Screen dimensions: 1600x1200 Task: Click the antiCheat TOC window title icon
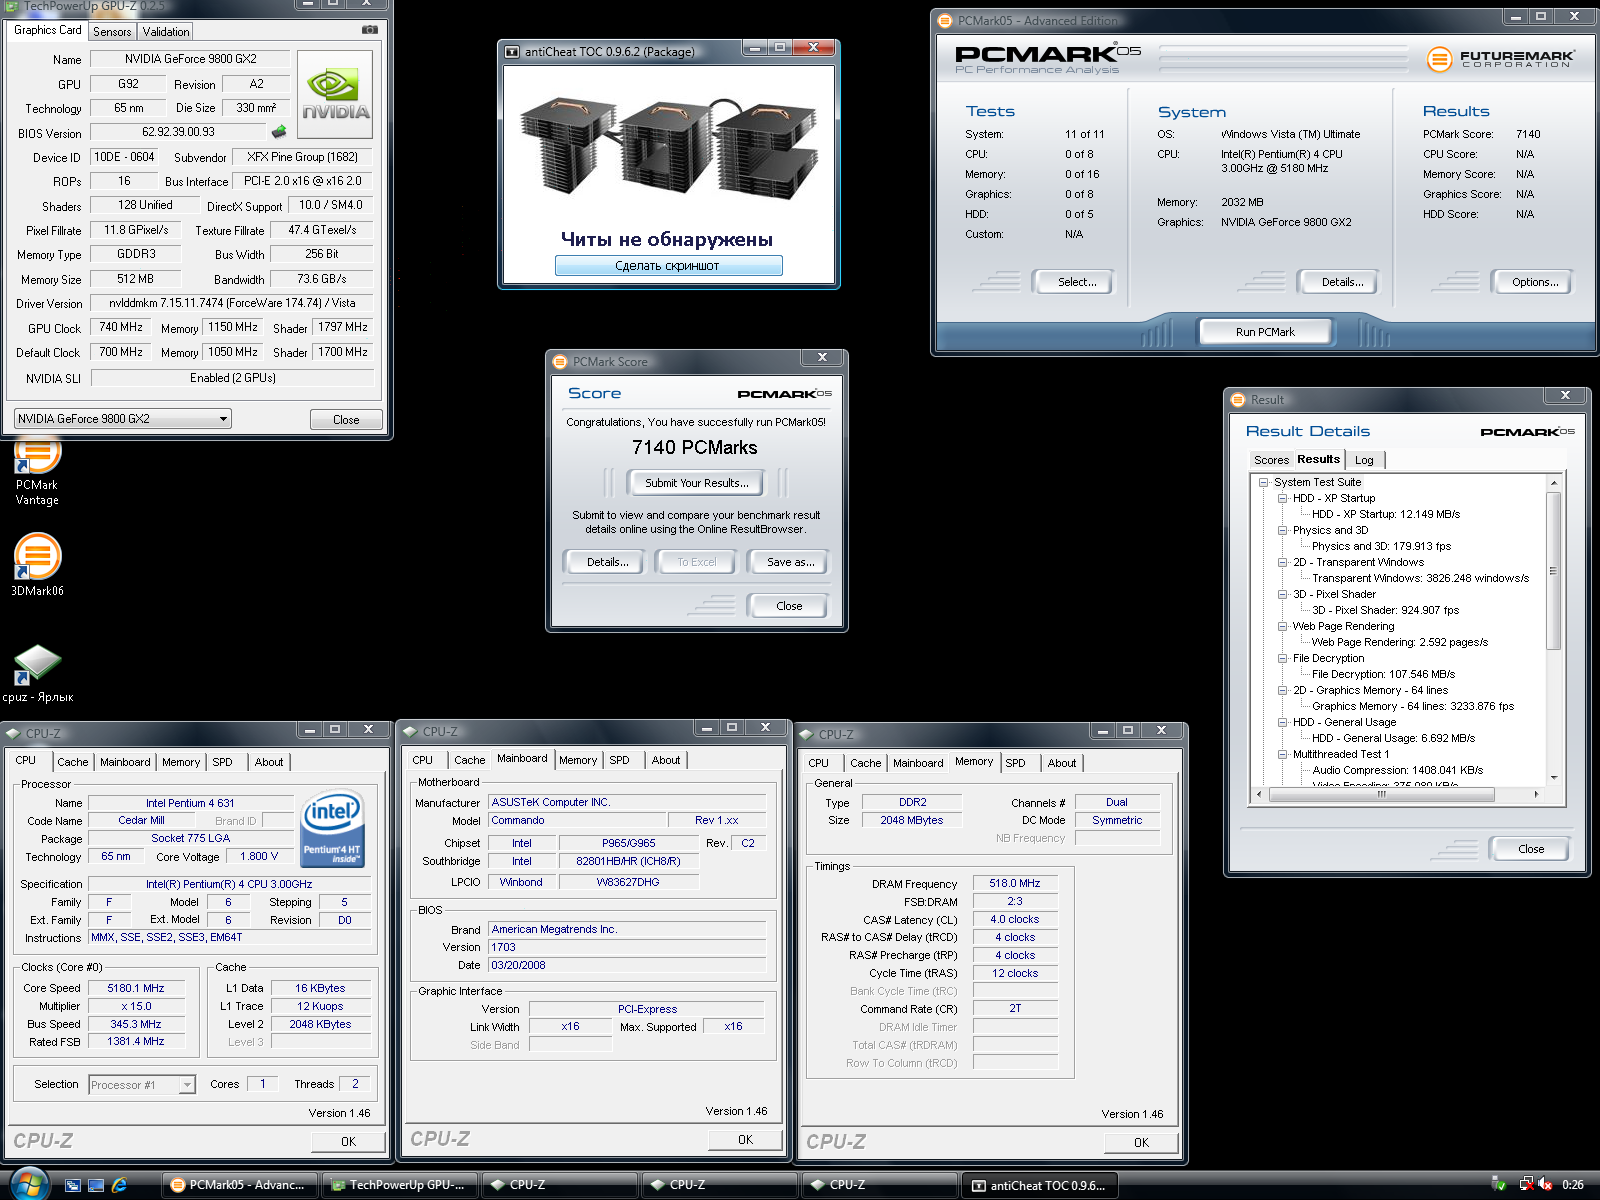pos(512,51)
